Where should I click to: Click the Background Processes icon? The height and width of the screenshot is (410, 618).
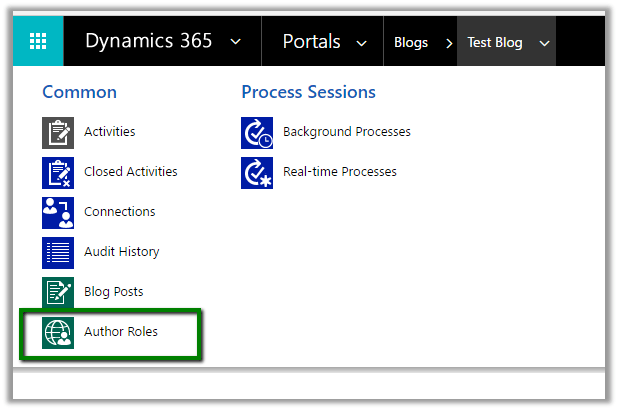[257, 132]
